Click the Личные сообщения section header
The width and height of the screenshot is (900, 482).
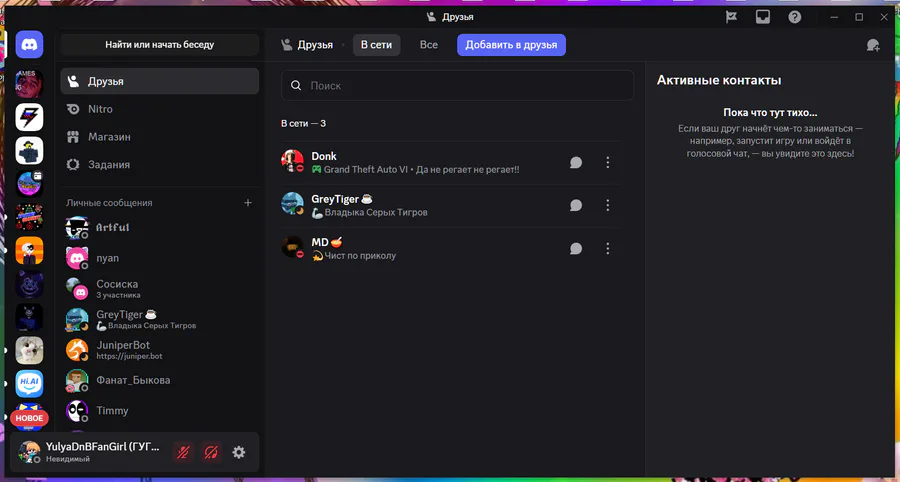pos(109,203)
